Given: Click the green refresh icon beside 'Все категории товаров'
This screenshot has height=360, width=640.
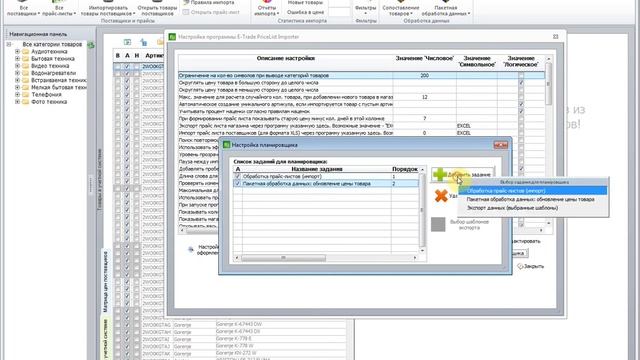Looking at the screenshot, I should pyautogui.click(x=91, y=45).
